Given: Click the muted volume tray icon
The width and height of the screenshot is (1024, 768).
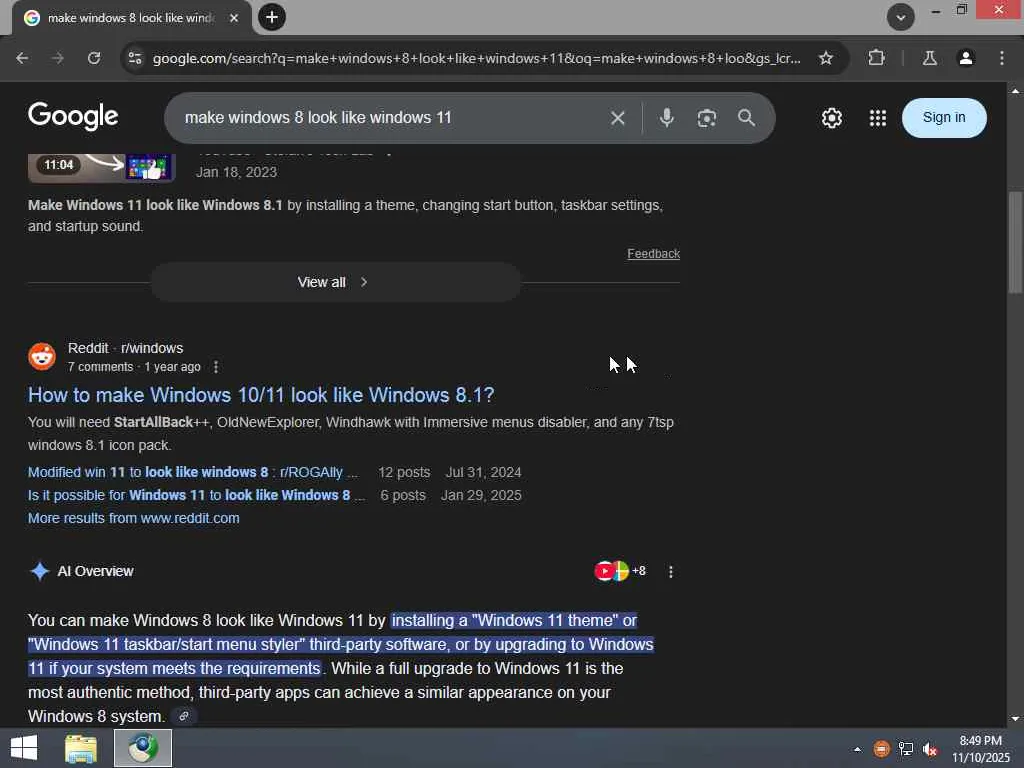Looking at the screenshot, I should tap(930, 748).
